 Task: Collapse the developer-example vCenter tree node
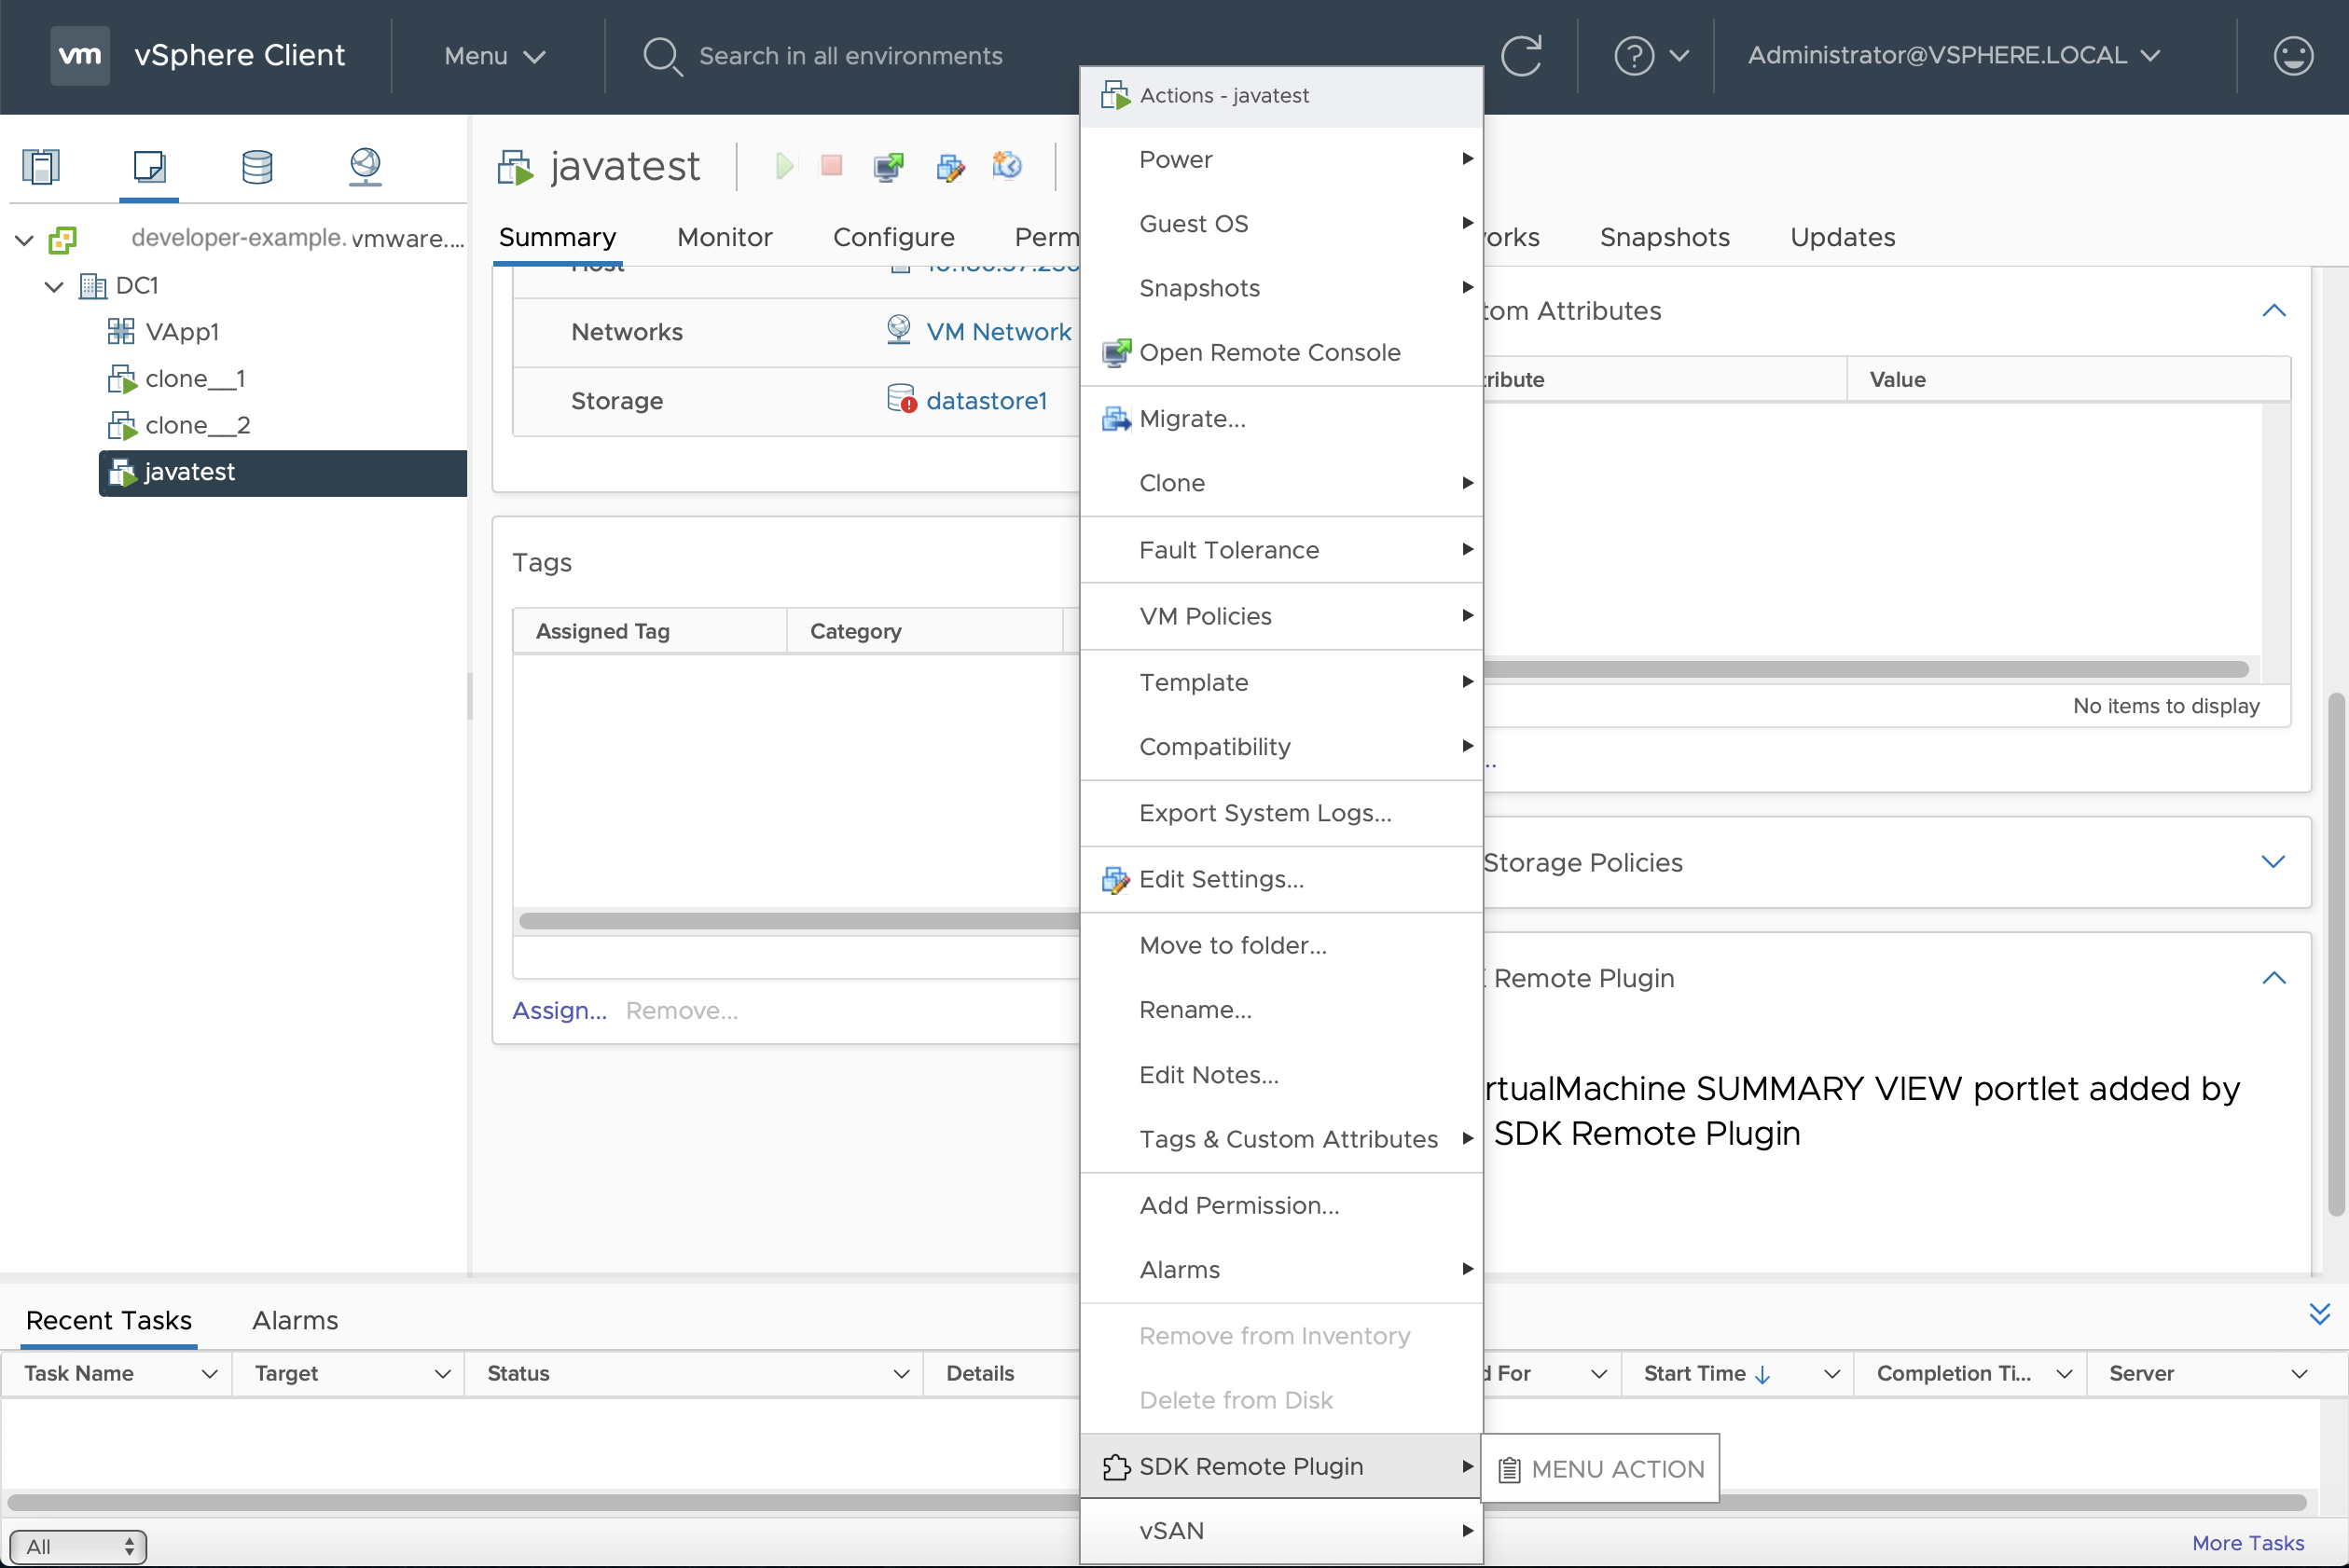[25, 240]
